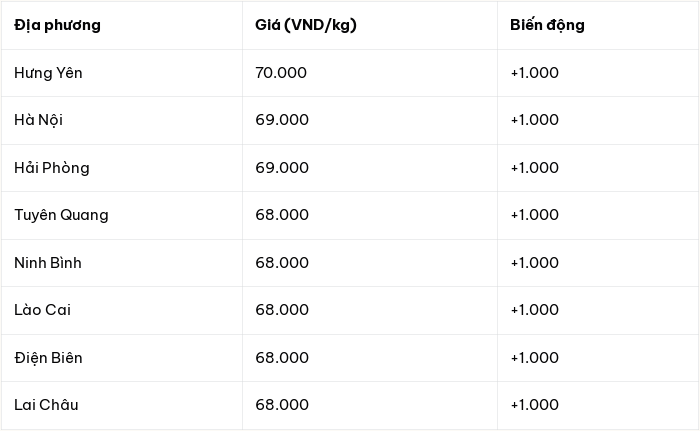Select the Hưng Yên row name
700x431 pixels.
point(48,73)
